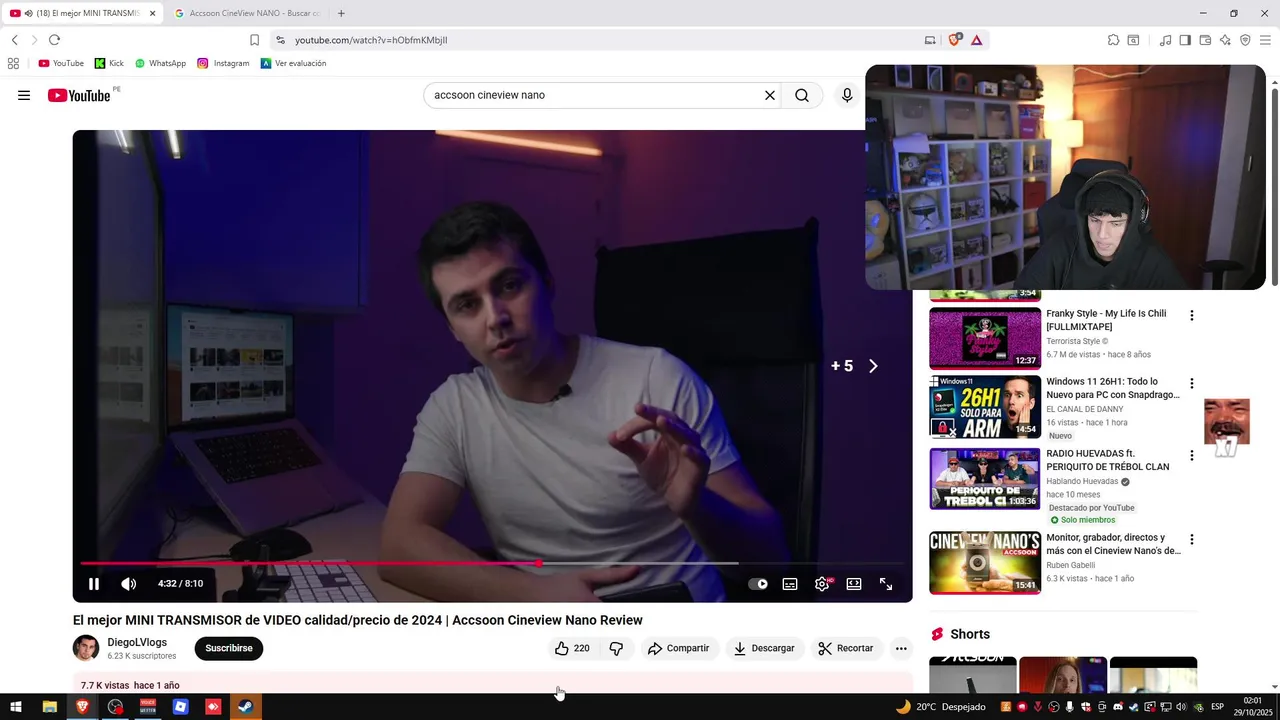Open Instagram bookmark
This screenshot has width=1280, height=720.
coord(223,63)
